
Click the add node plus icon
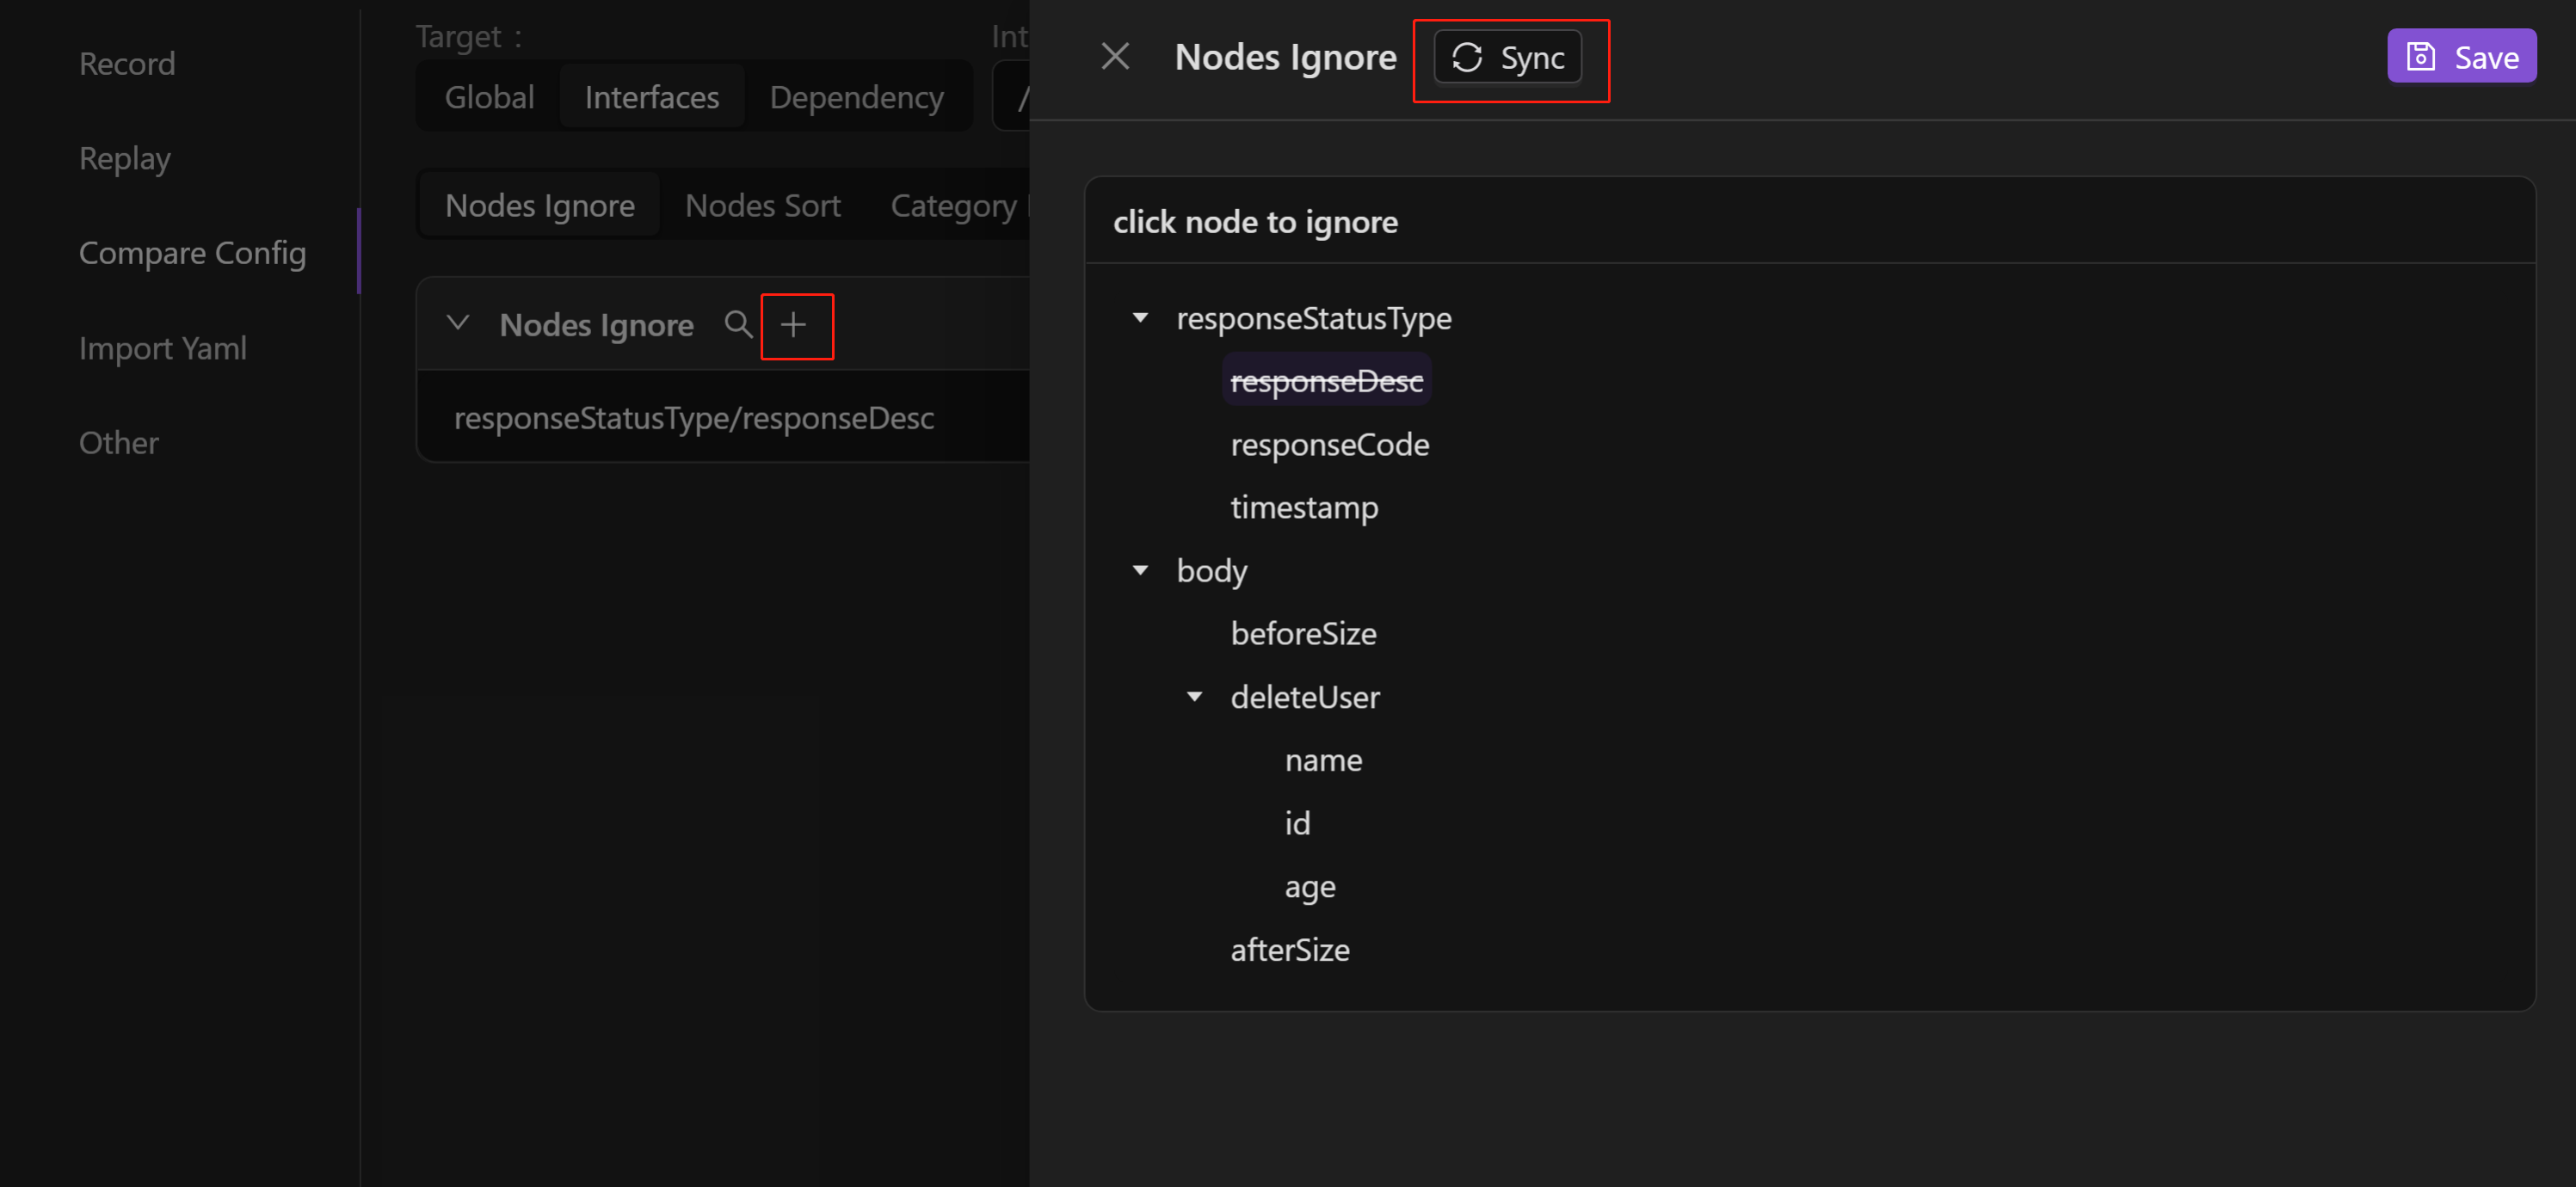click(x=795, y=325)
